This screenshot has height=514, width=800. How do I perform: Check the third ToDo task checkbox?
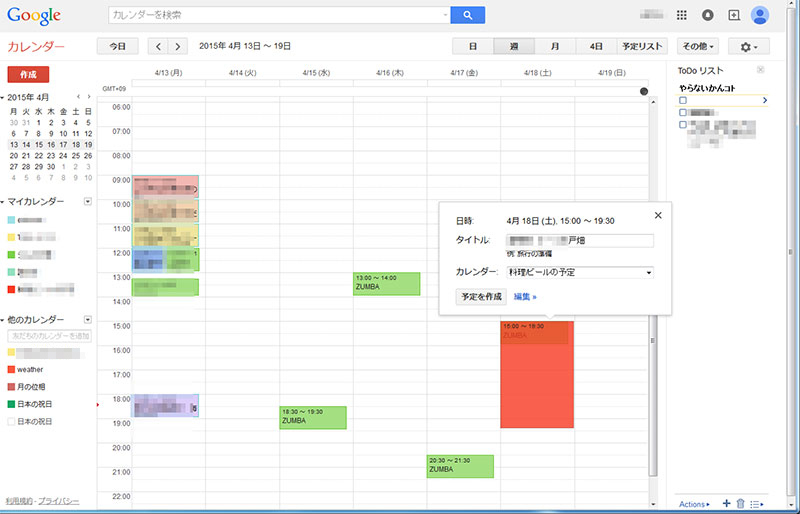tap(683, 125)
